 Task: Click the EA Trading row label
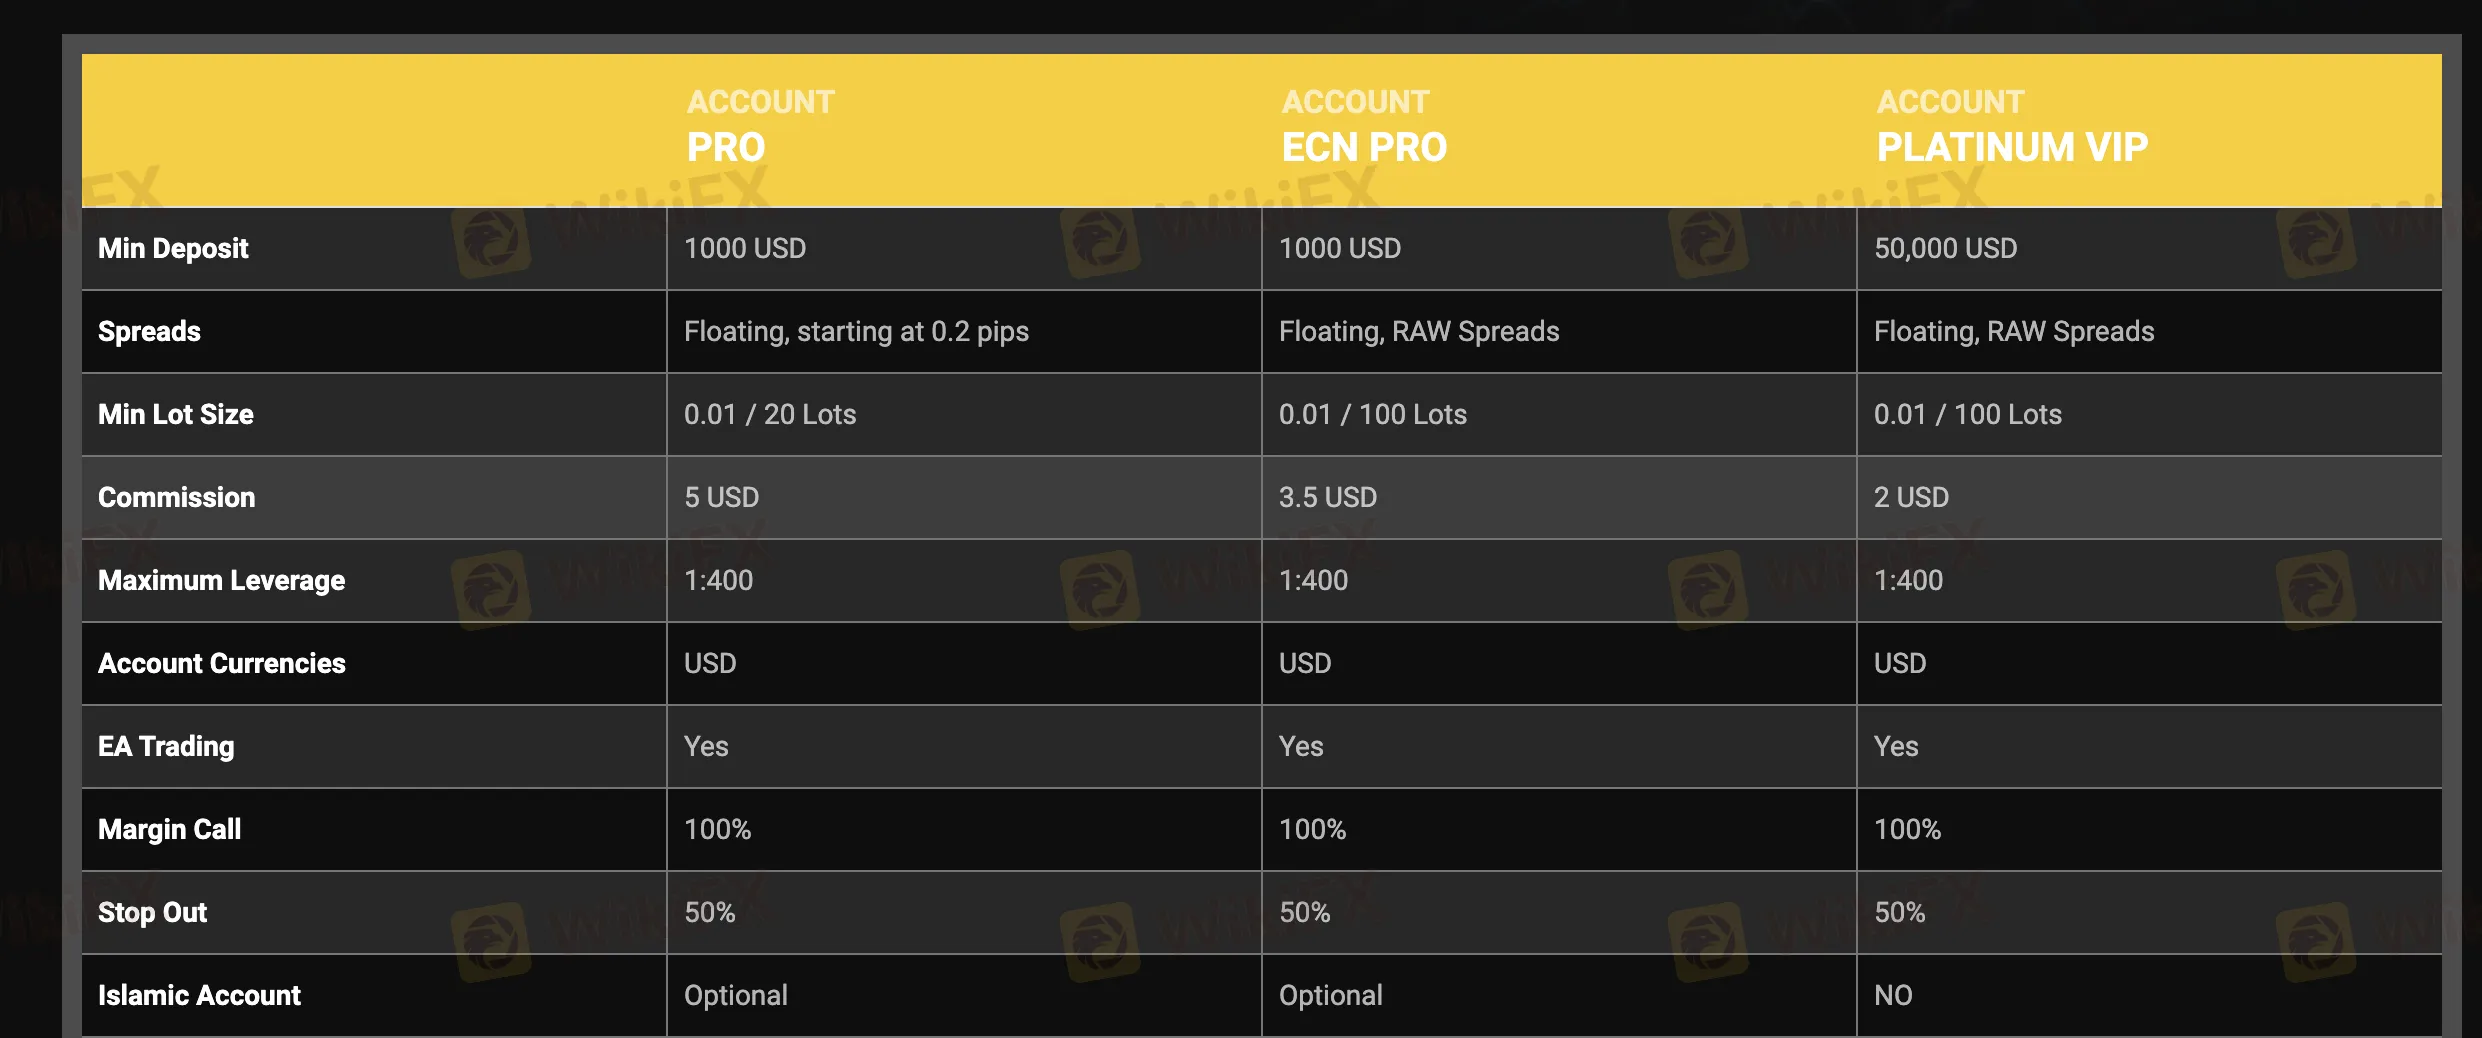(166, 746)
